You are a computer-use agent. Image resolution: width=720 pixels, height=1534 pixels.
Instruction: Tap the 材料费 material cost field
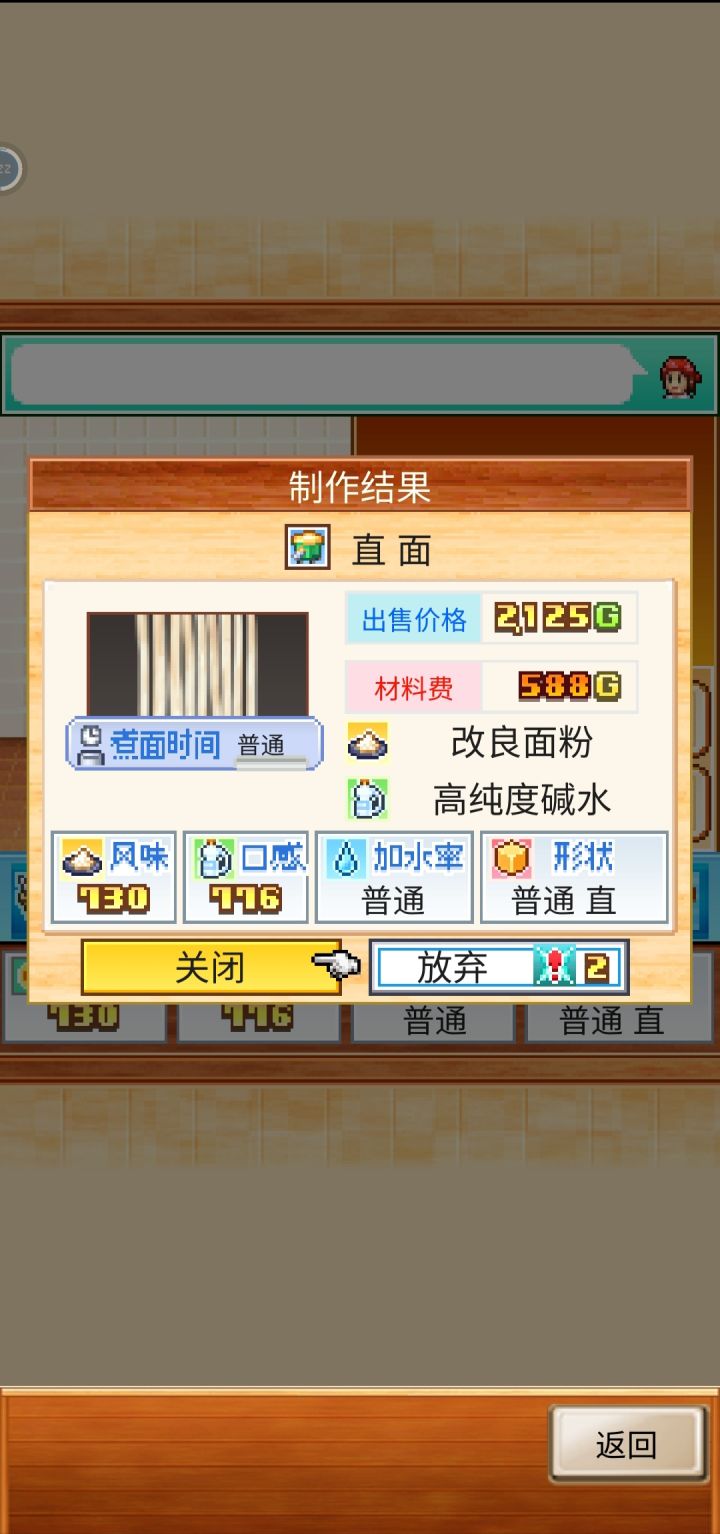[491, 687]
